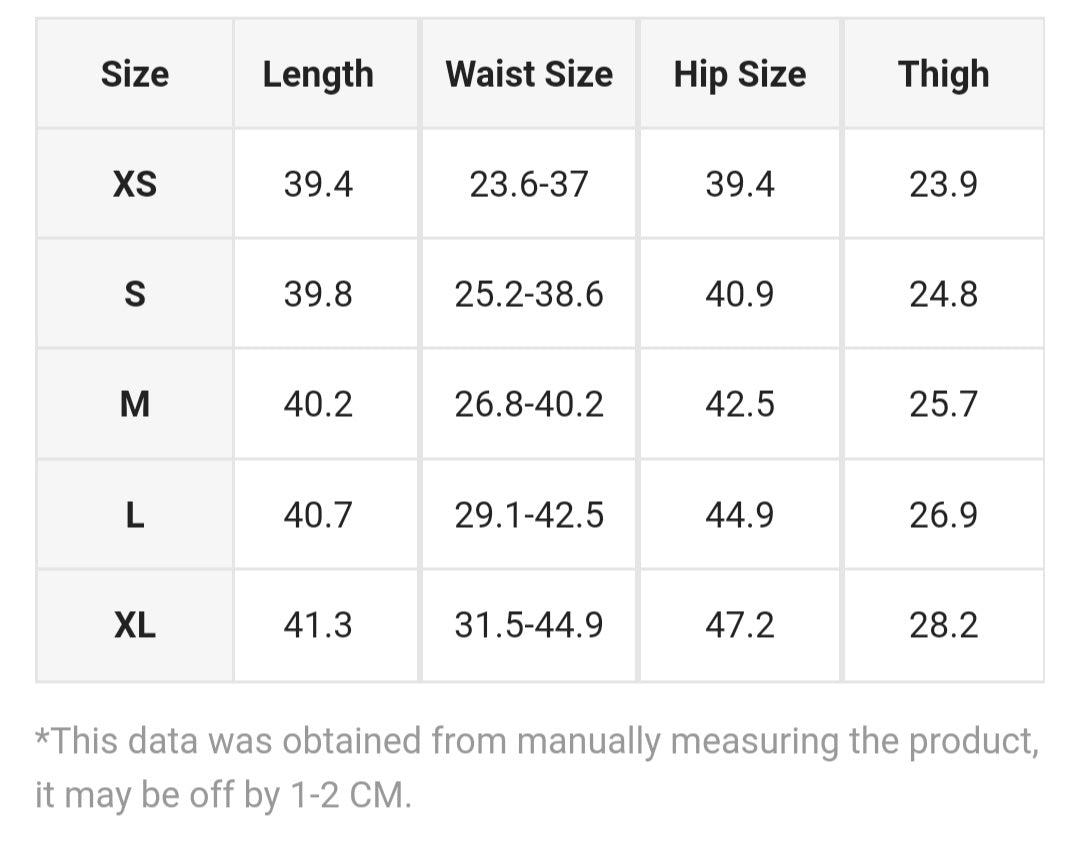
Task: Click the 26.8-40.2 waist size cell
Action: (529, 405)
